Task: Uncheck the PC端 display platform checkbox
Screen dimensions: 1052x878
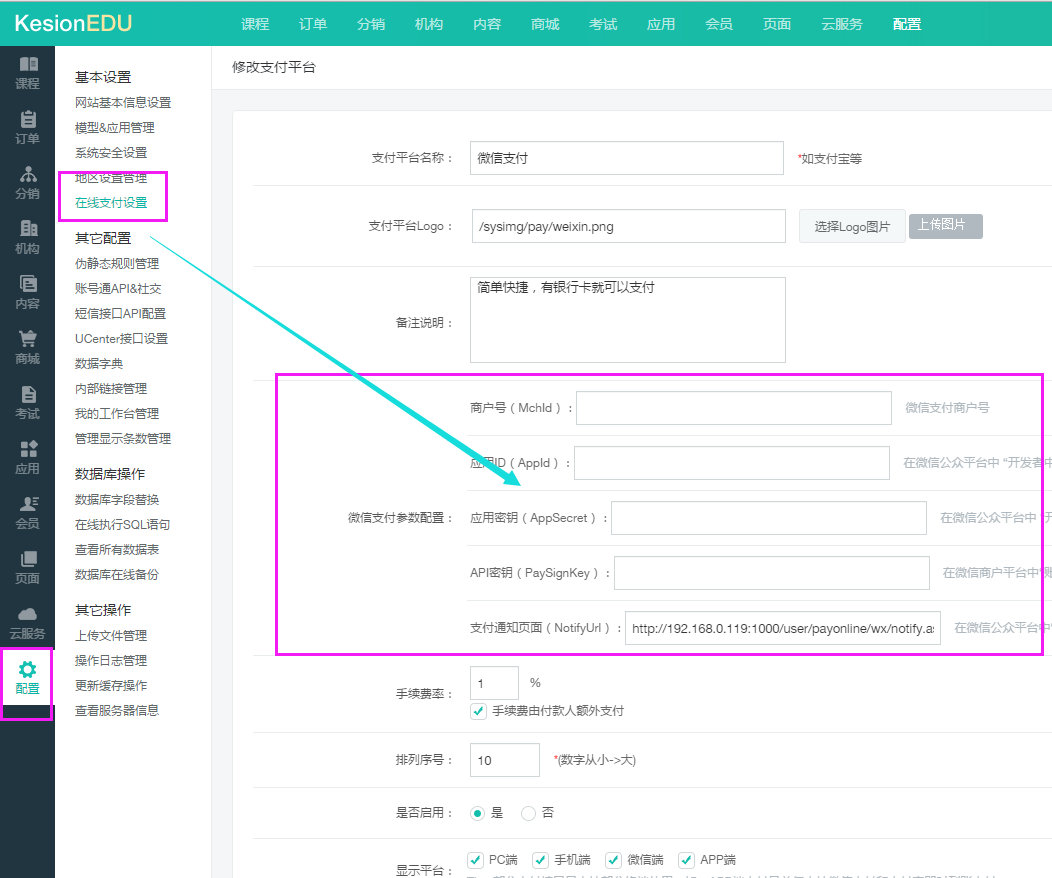Action: [x=476, y=860]
